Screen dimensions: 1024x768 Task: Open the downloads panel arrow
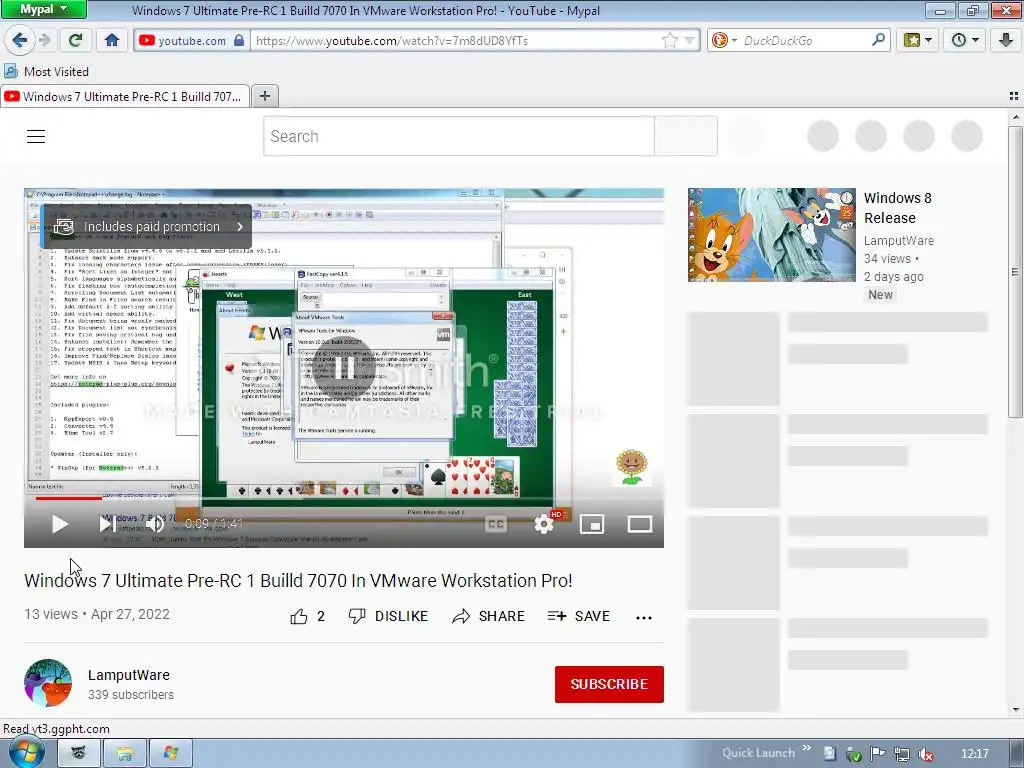(x=1006, y=40)
